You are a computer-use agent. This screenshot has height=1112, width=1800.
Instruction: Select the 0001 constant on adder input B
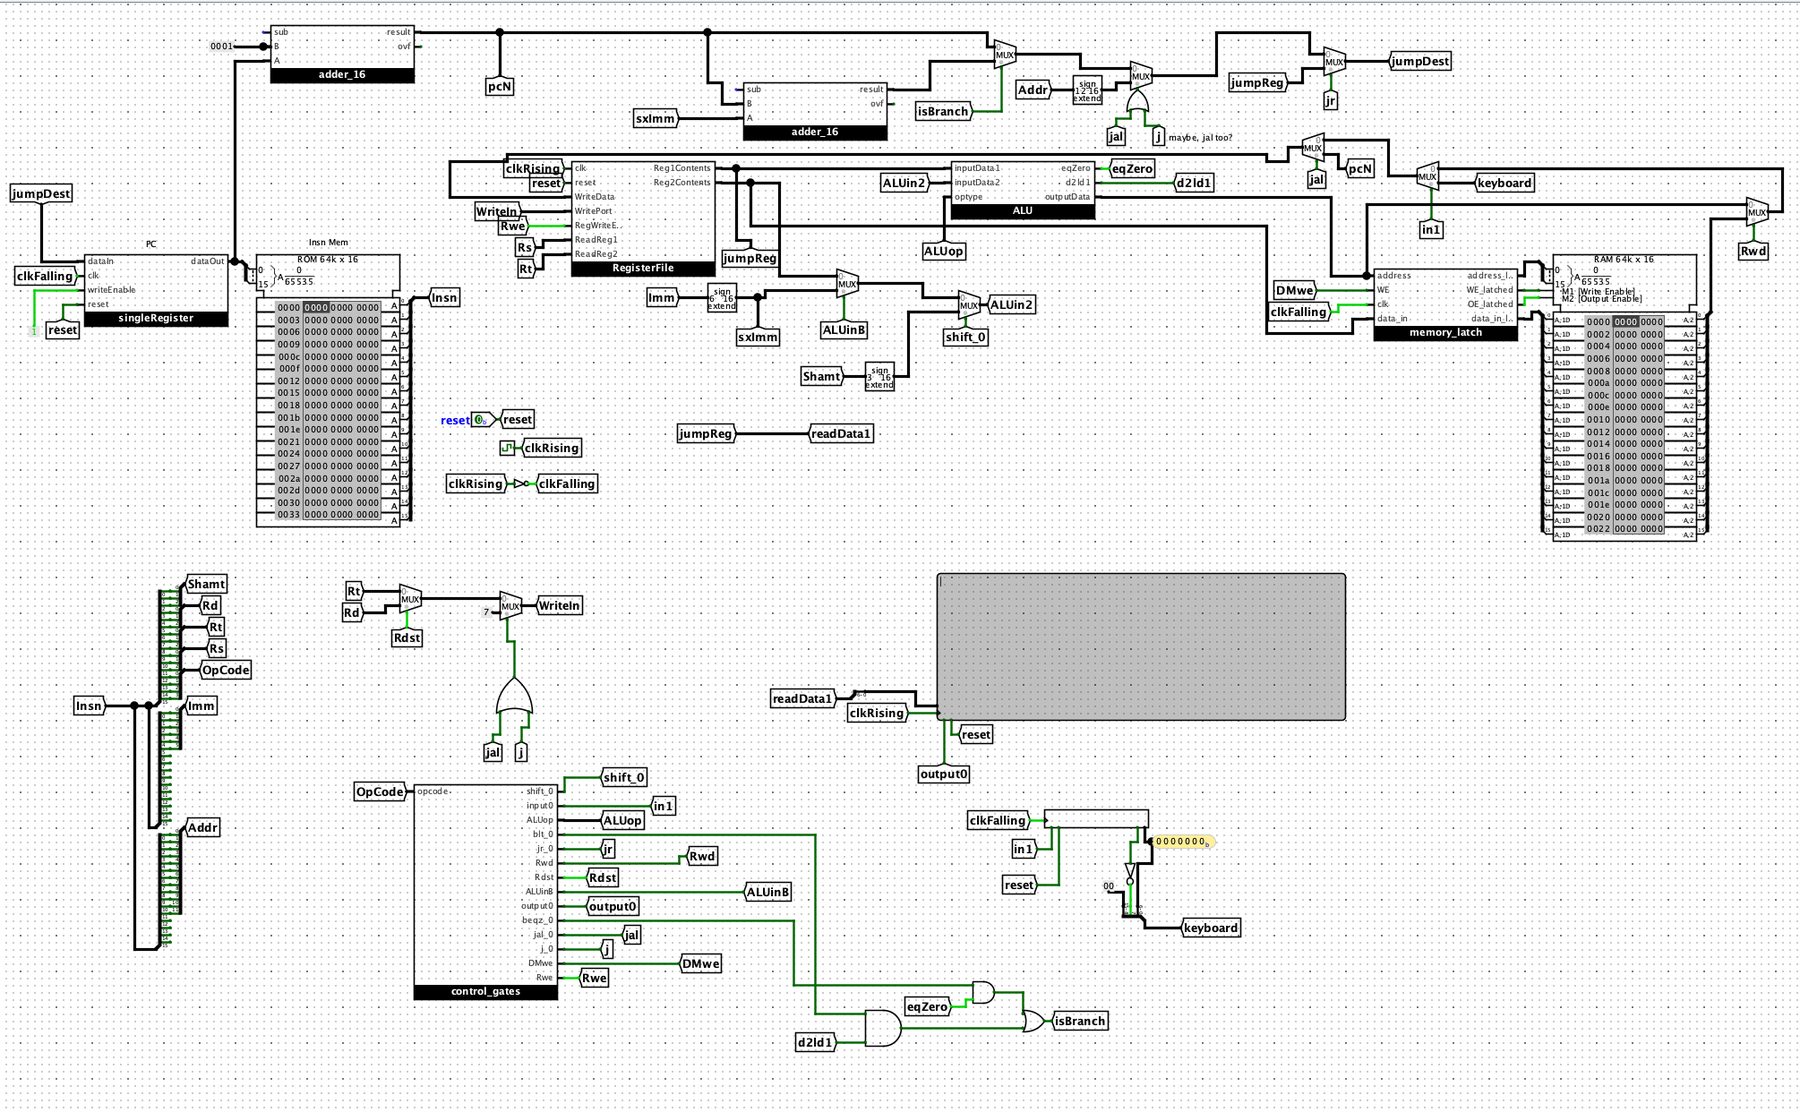coord(221,46)
